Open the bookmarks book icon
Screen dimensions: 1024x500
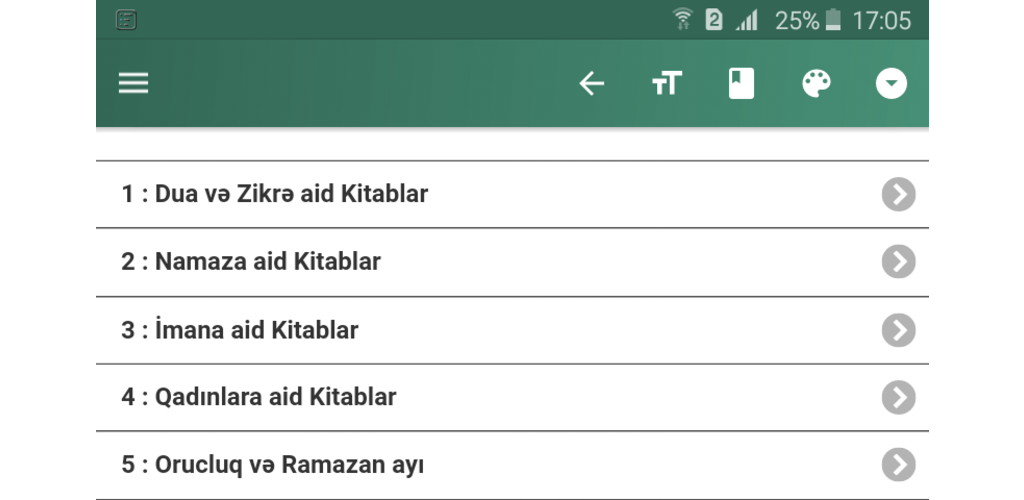tap(741, 84)
